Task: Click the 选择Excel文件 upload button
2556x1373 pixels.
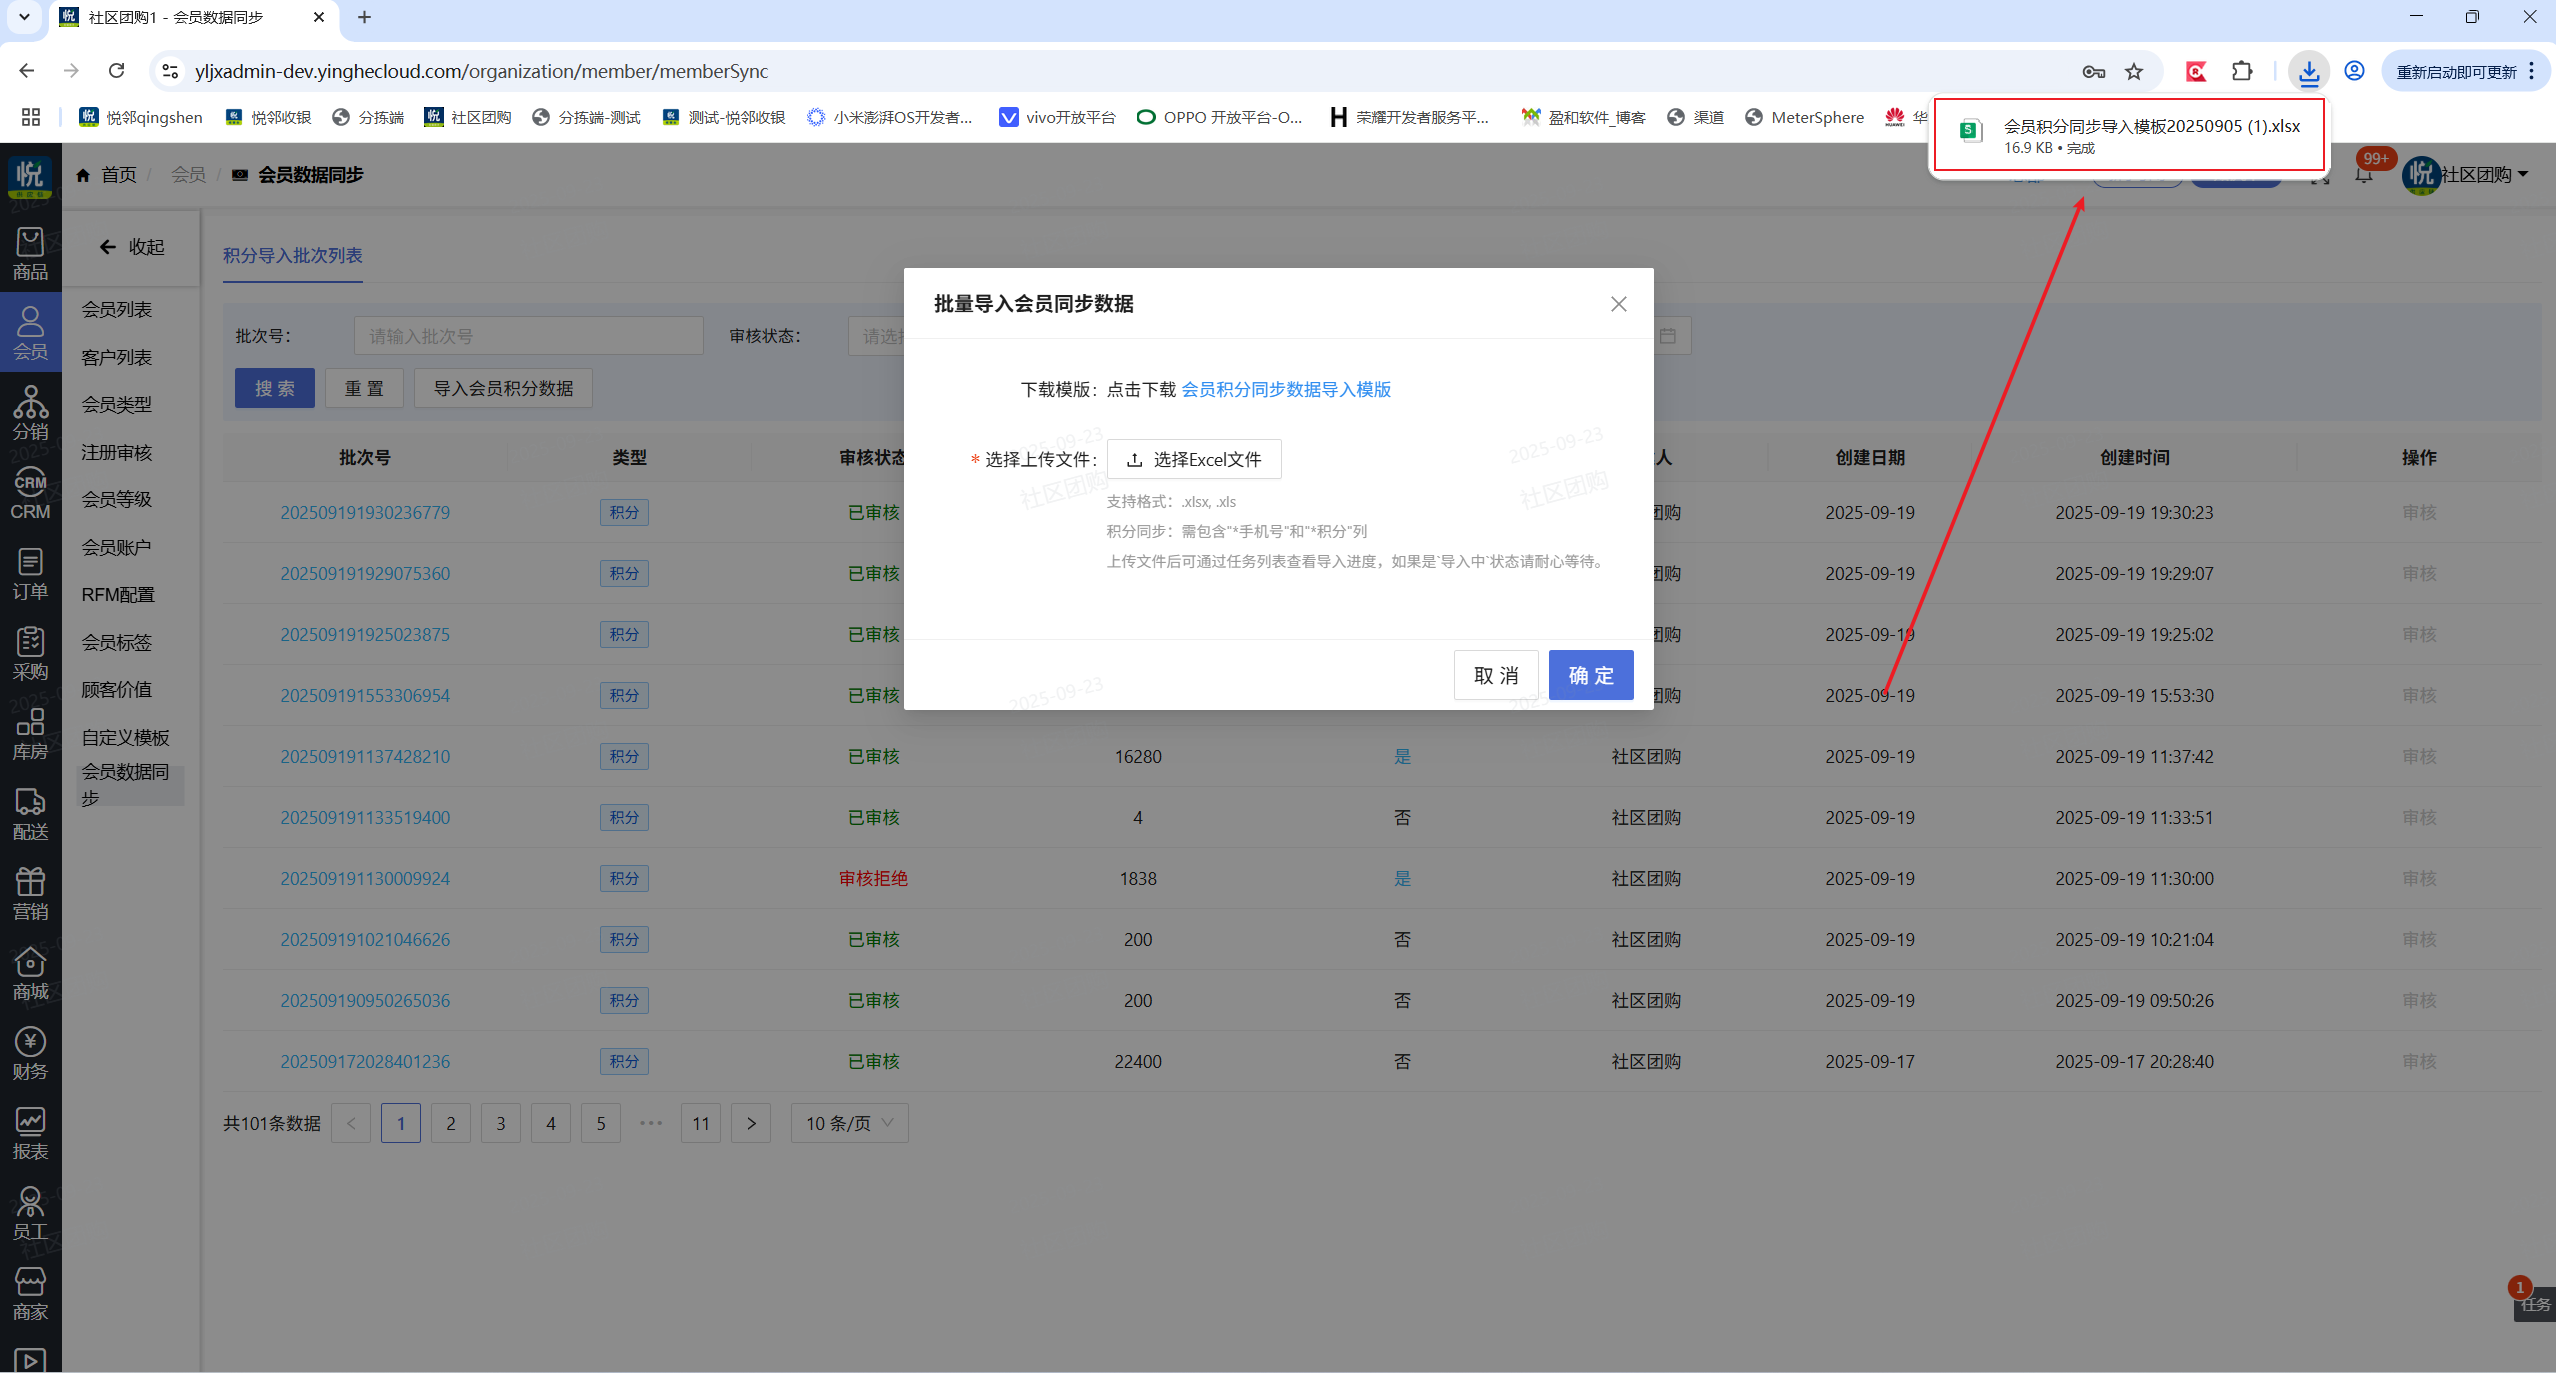Action: click(x=1194, y=459)
